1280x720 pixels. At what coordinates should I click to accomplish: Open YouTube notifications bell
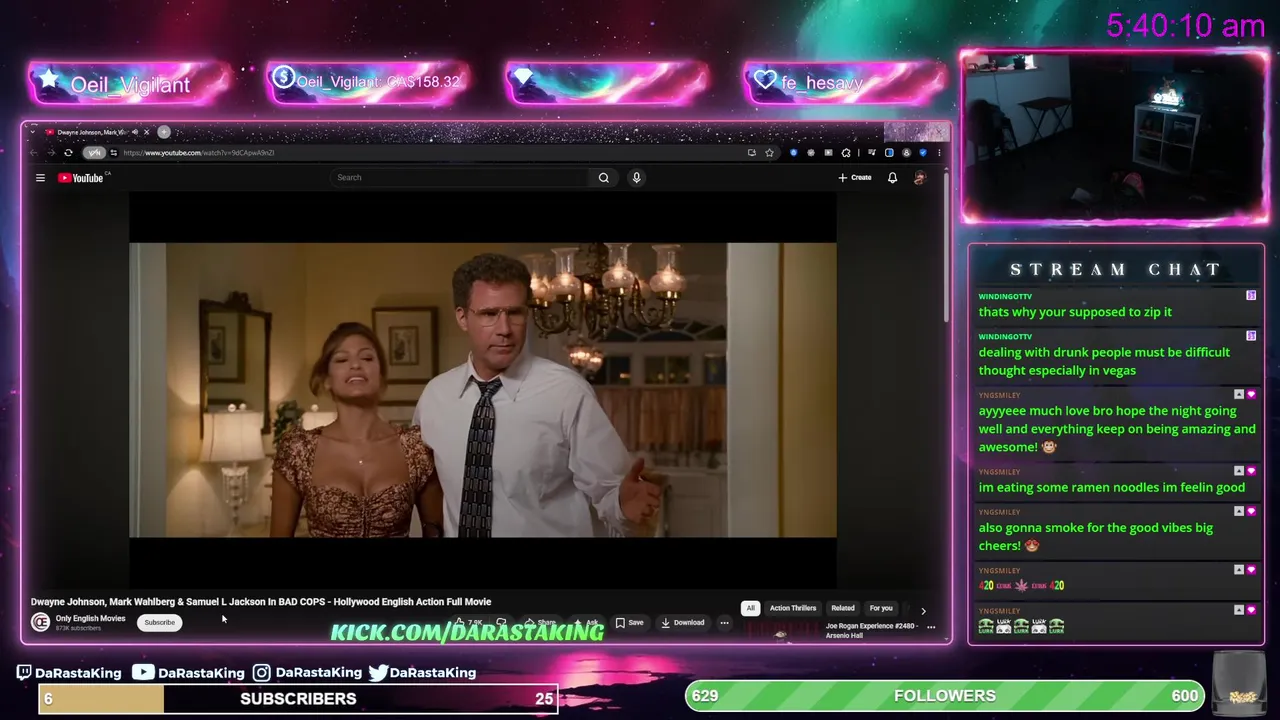coord(892,178)
